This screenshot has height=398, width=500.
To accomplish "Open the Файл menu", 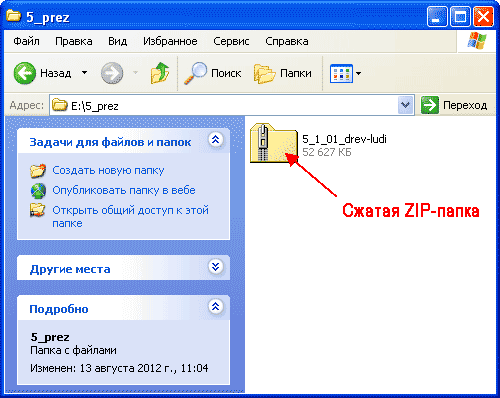I will click(x=26, y=41).
